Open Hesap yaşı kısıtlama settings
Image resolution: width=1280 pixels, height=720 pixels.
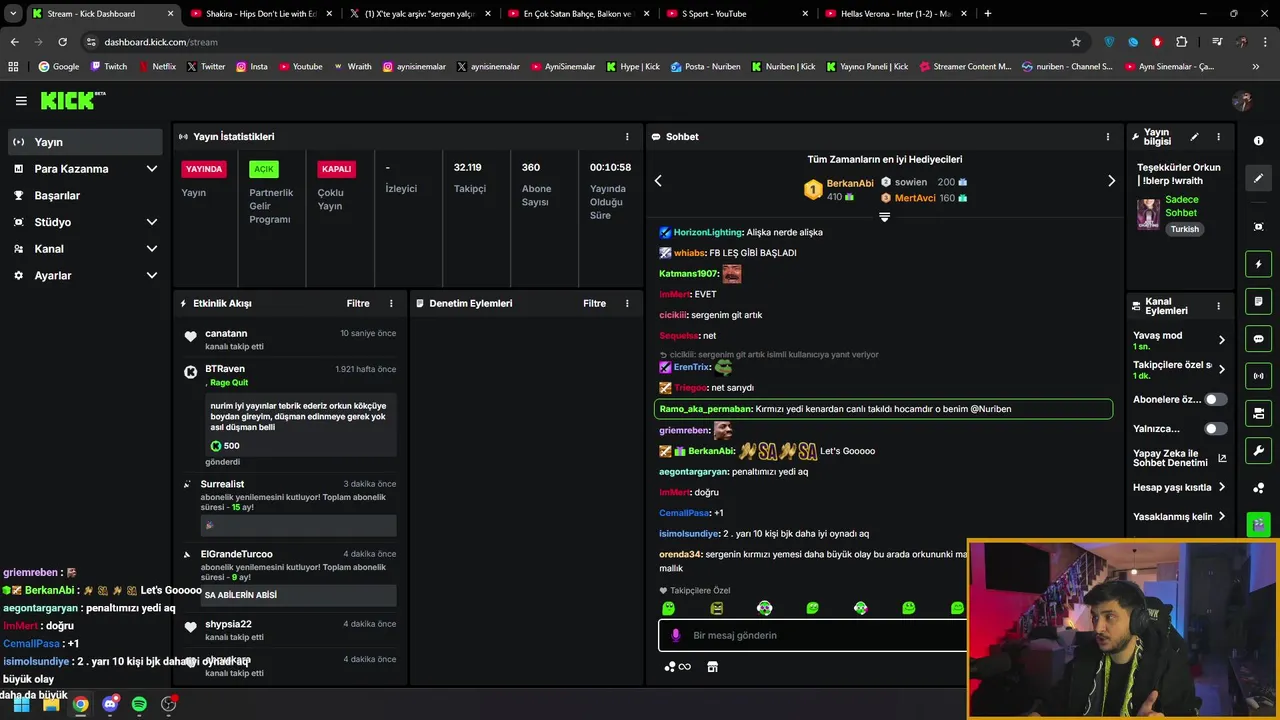1179,488
